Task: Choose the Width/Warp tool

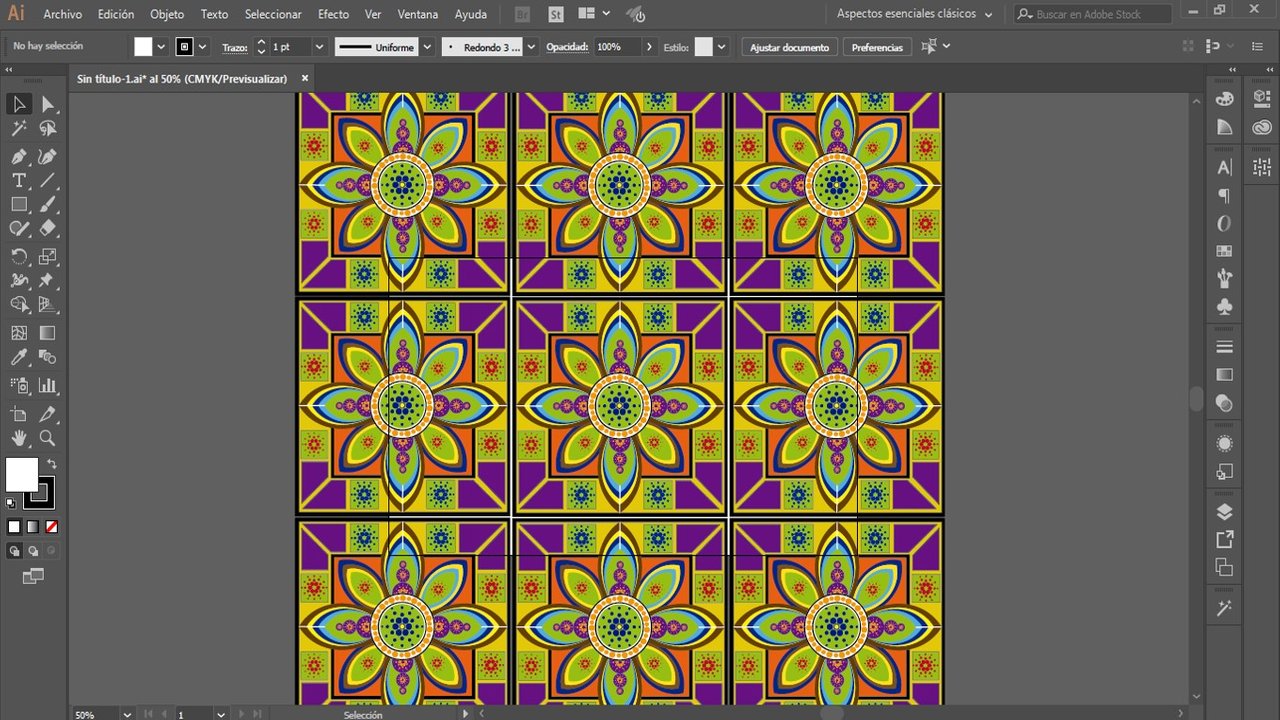Action: coord(19,280)
